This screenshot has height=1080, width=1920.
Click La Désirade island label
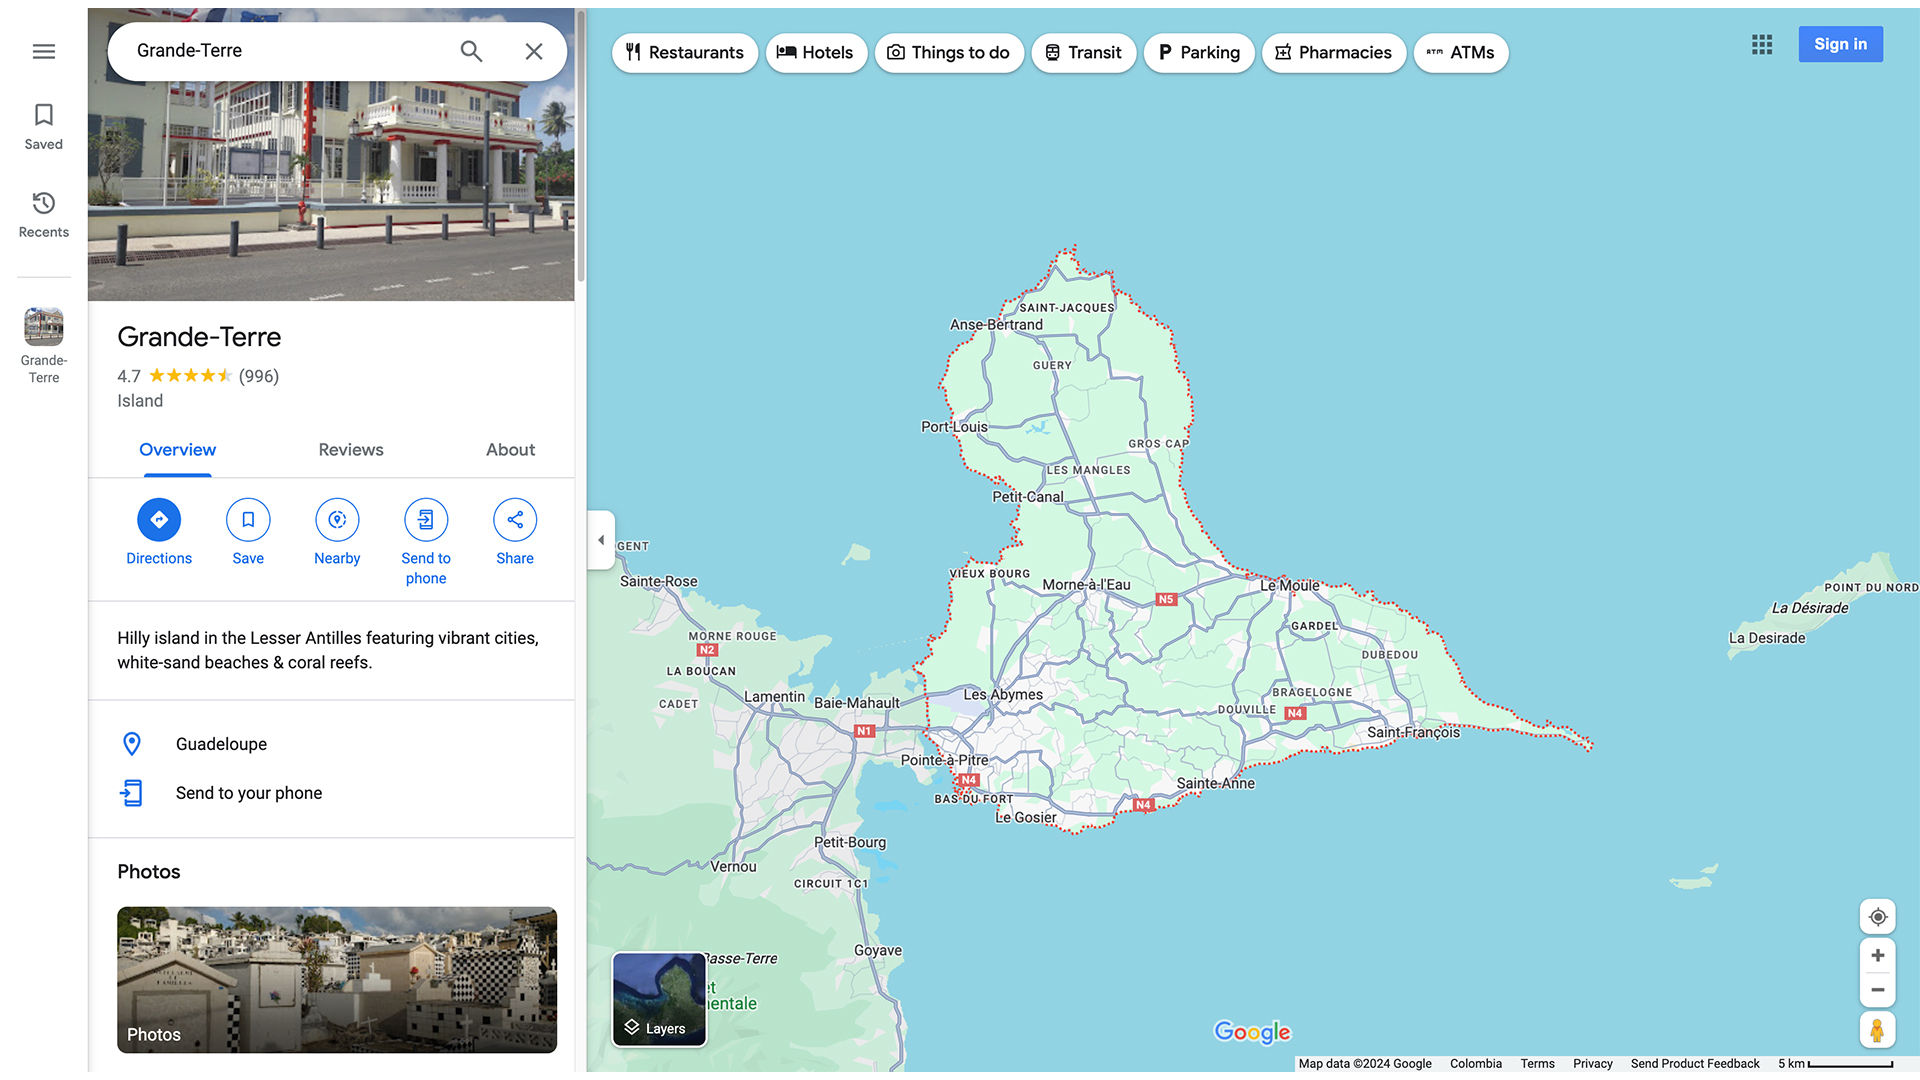click(x=1810, y=608)
